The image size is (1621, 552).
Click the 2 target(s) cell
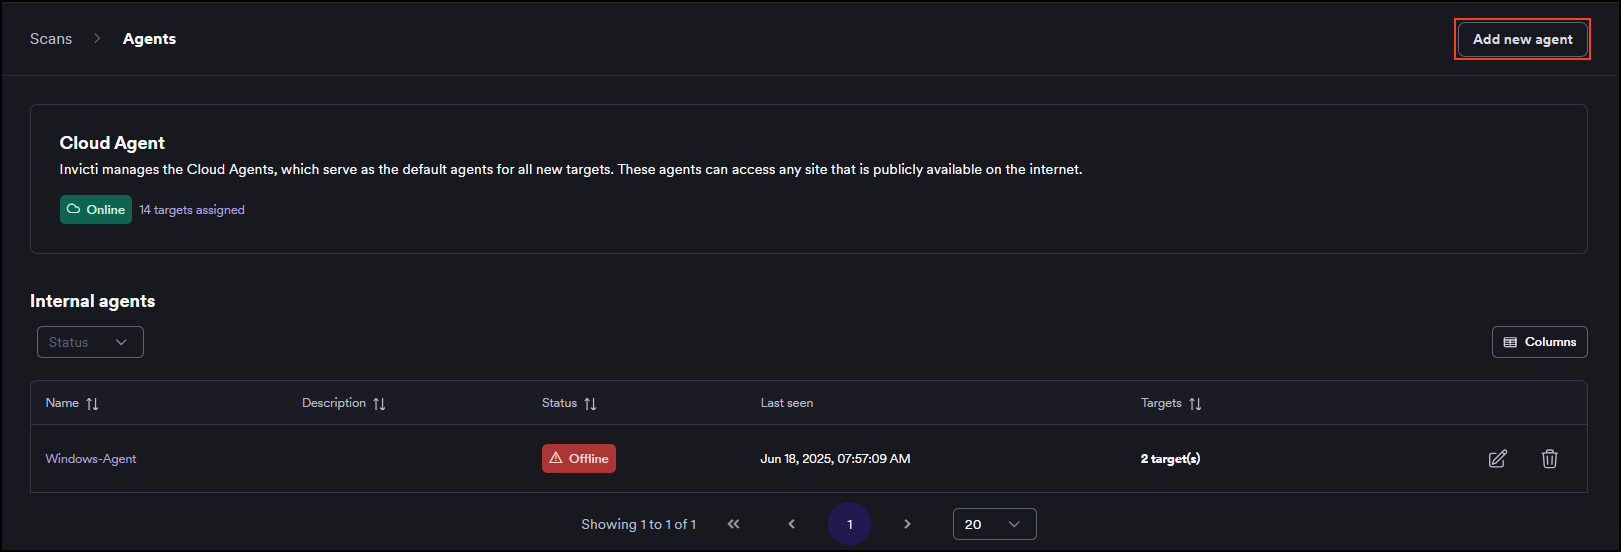tap(1170, 459)
